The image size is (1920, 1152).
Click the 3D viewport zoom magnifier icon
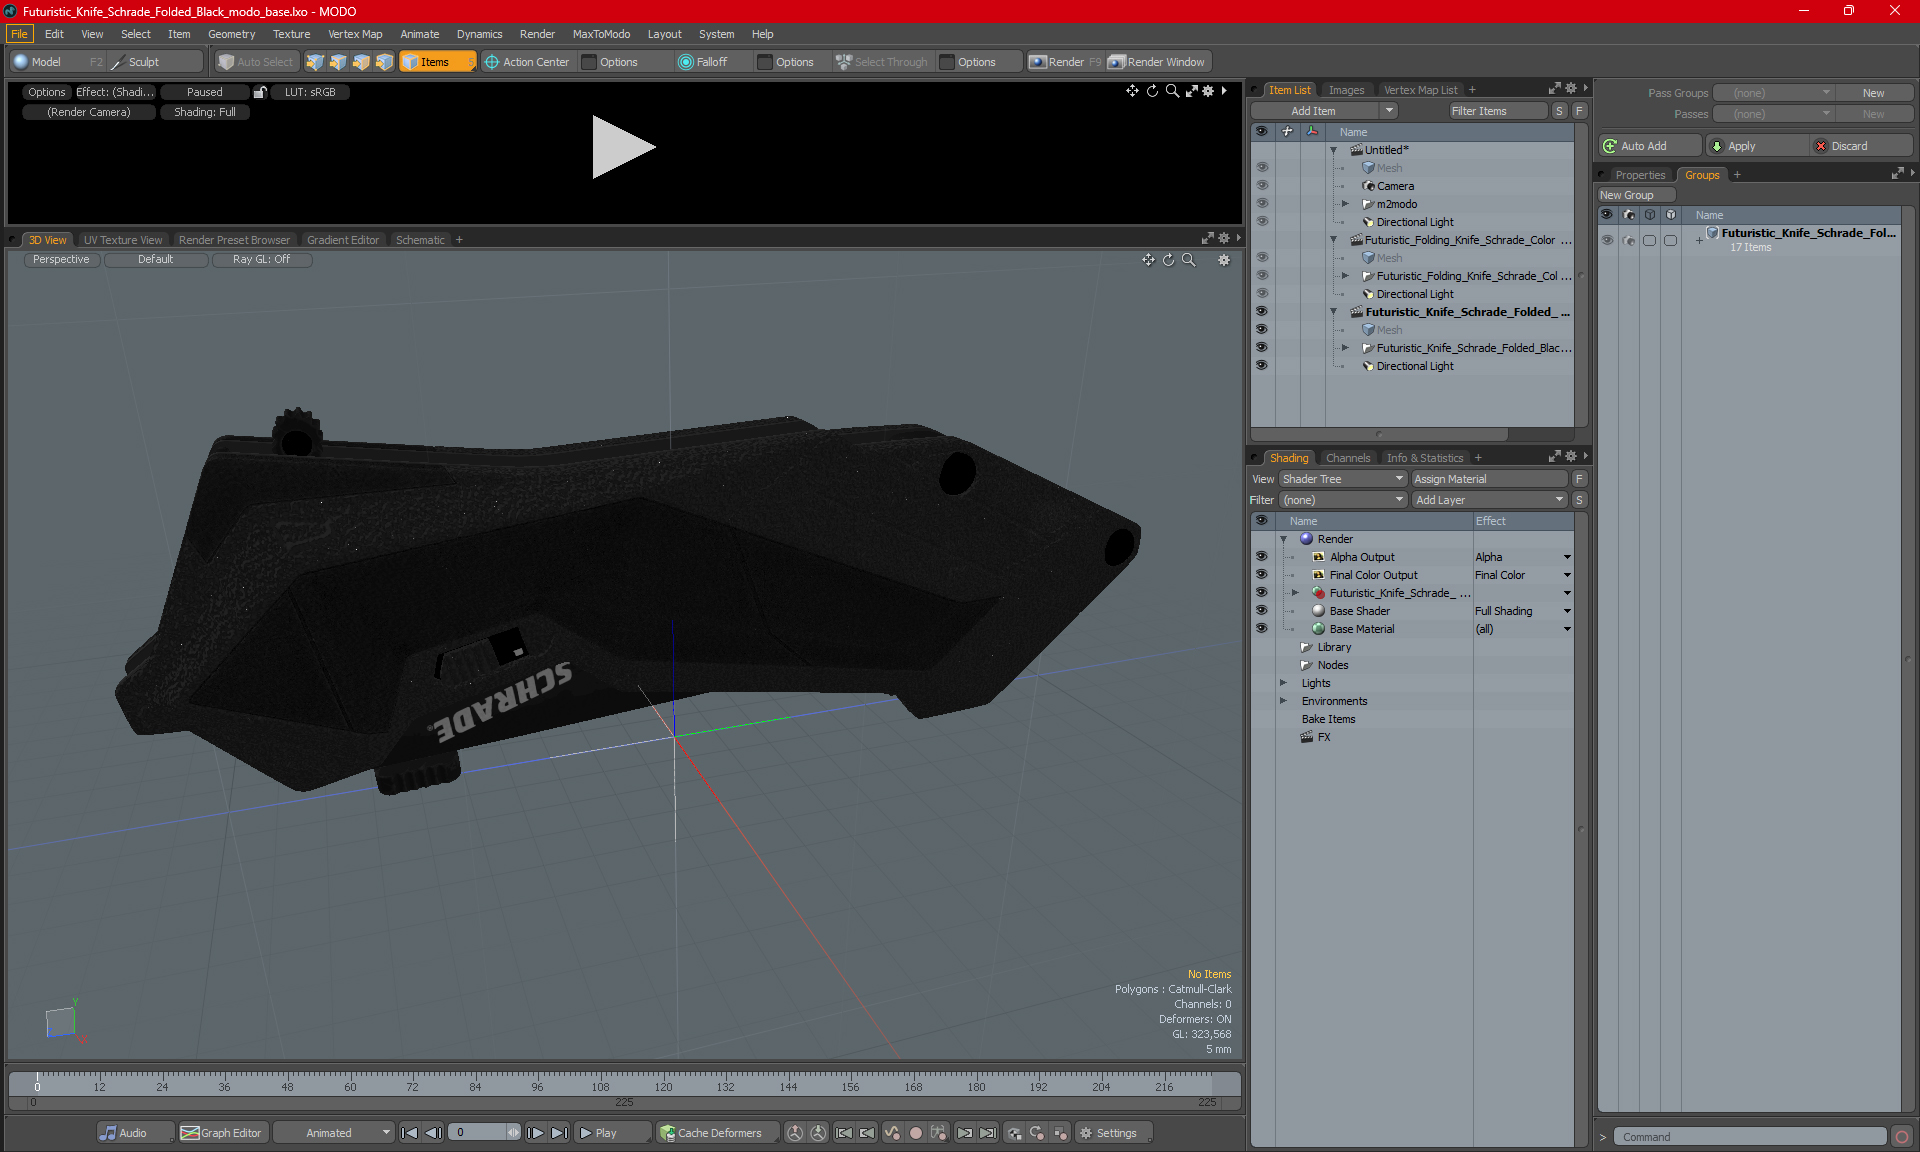pyautogui.click(x=1189, y=260)
